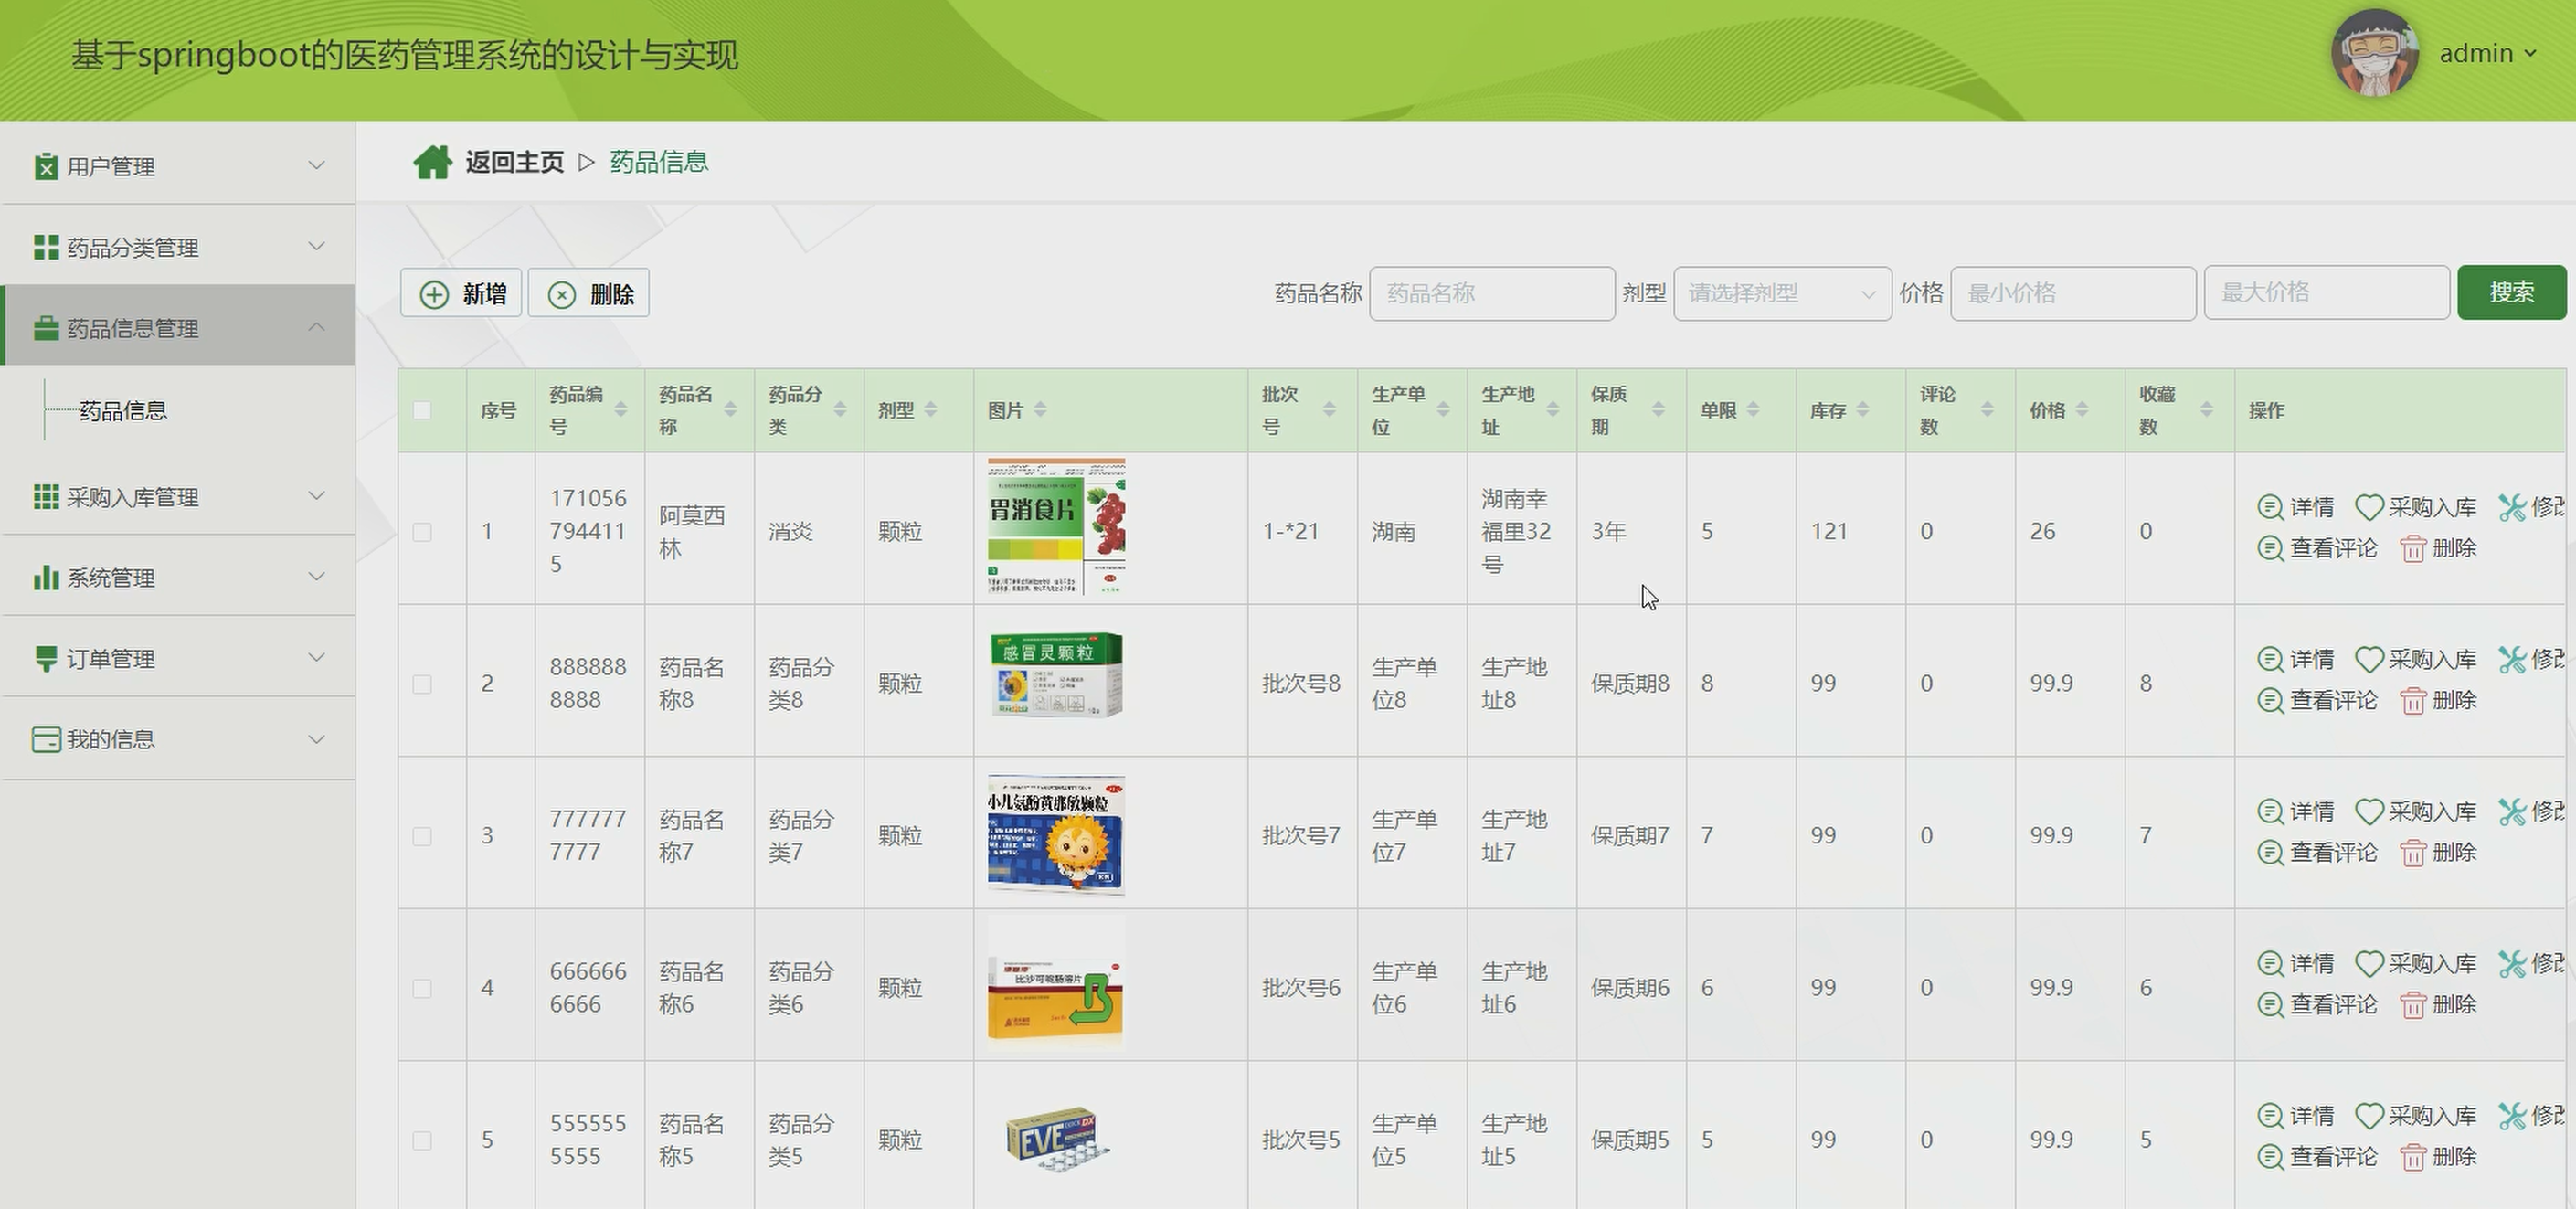Select the 用户管理 sidebar menu label

pyautogui.click(x=110, y=166)
